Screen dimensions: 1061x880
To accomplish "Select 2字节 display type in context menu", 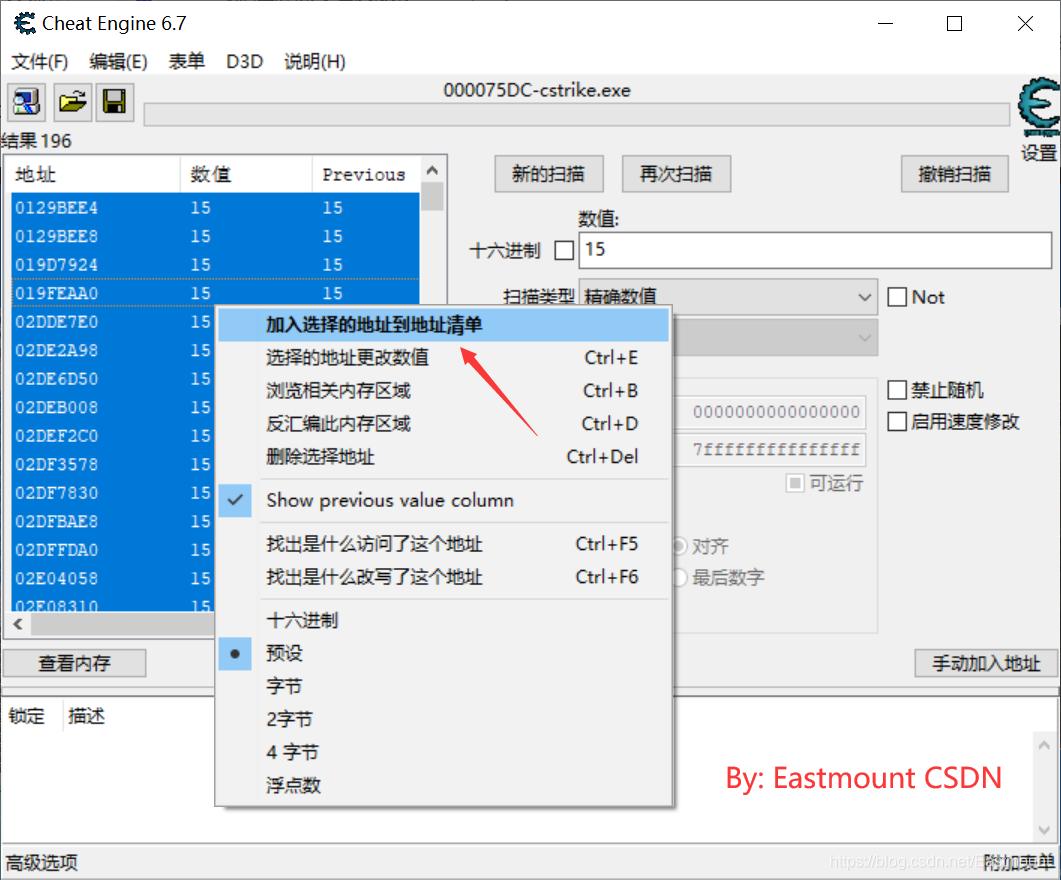I will click(x=443, y=720).
